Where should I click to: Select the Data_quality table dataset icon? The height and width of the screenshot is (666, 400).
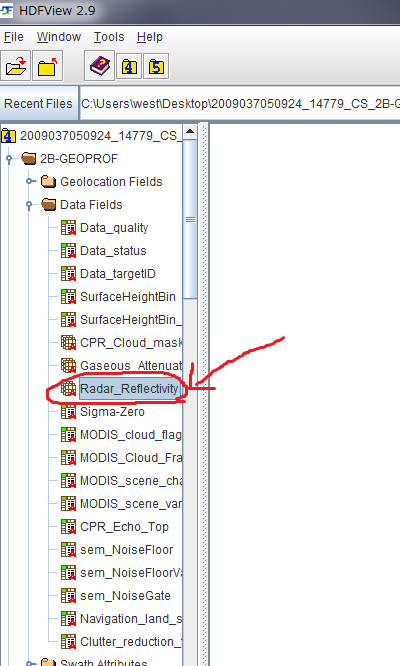(x=68, y=228)
